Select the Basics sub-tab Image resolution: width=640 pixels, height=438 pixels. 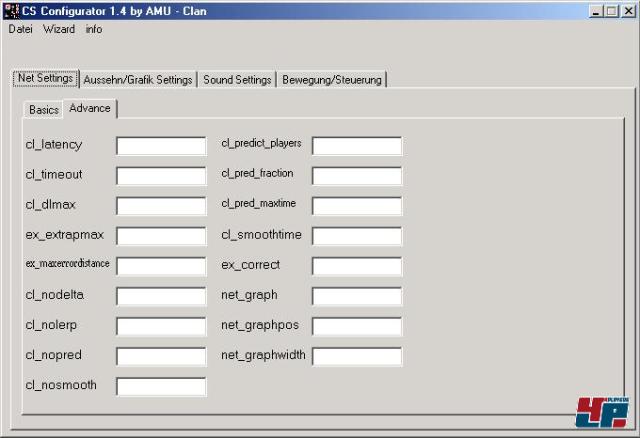44,110
